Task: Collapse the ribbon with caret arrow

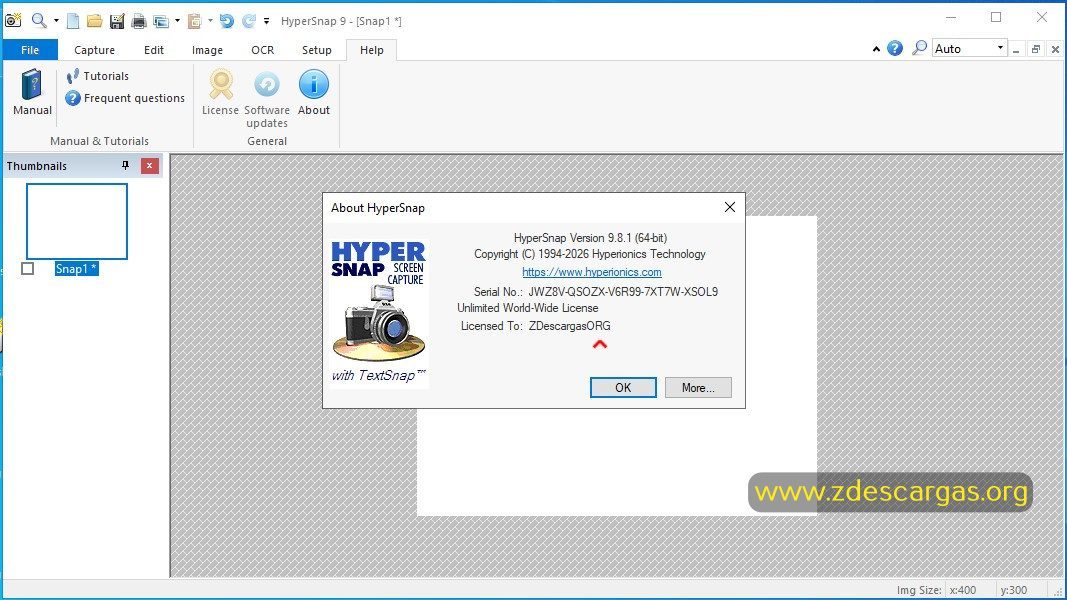Action: coord(876,49)
